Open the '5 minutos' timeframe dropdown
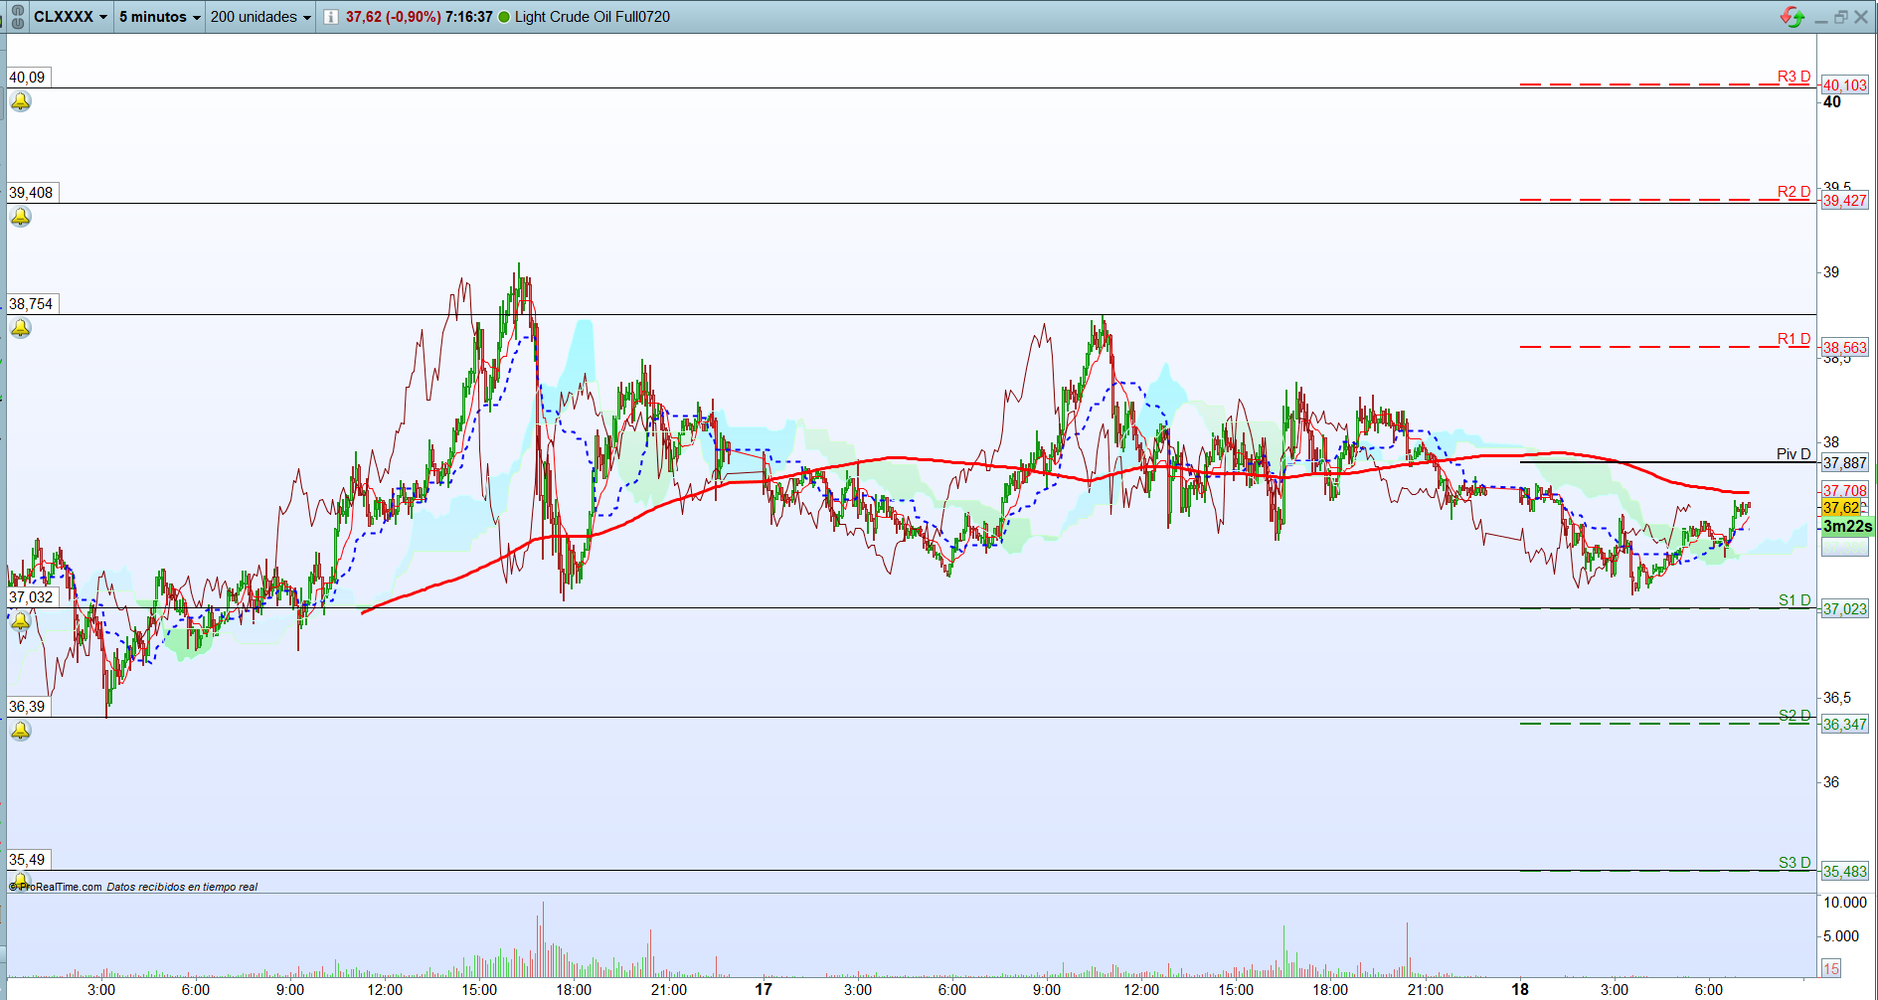Viewport: 1878px width, 1000px height. click(x=160, y=17)
